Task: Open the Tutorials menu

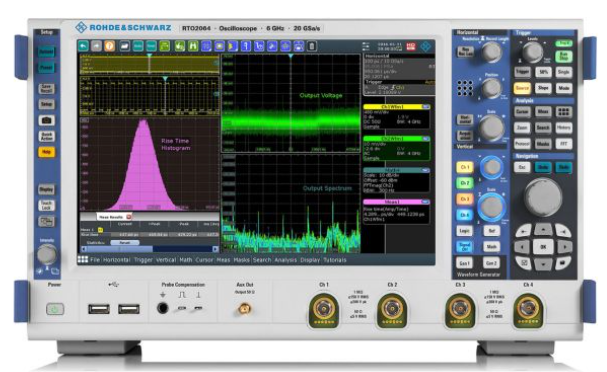Action: (334, 260)
